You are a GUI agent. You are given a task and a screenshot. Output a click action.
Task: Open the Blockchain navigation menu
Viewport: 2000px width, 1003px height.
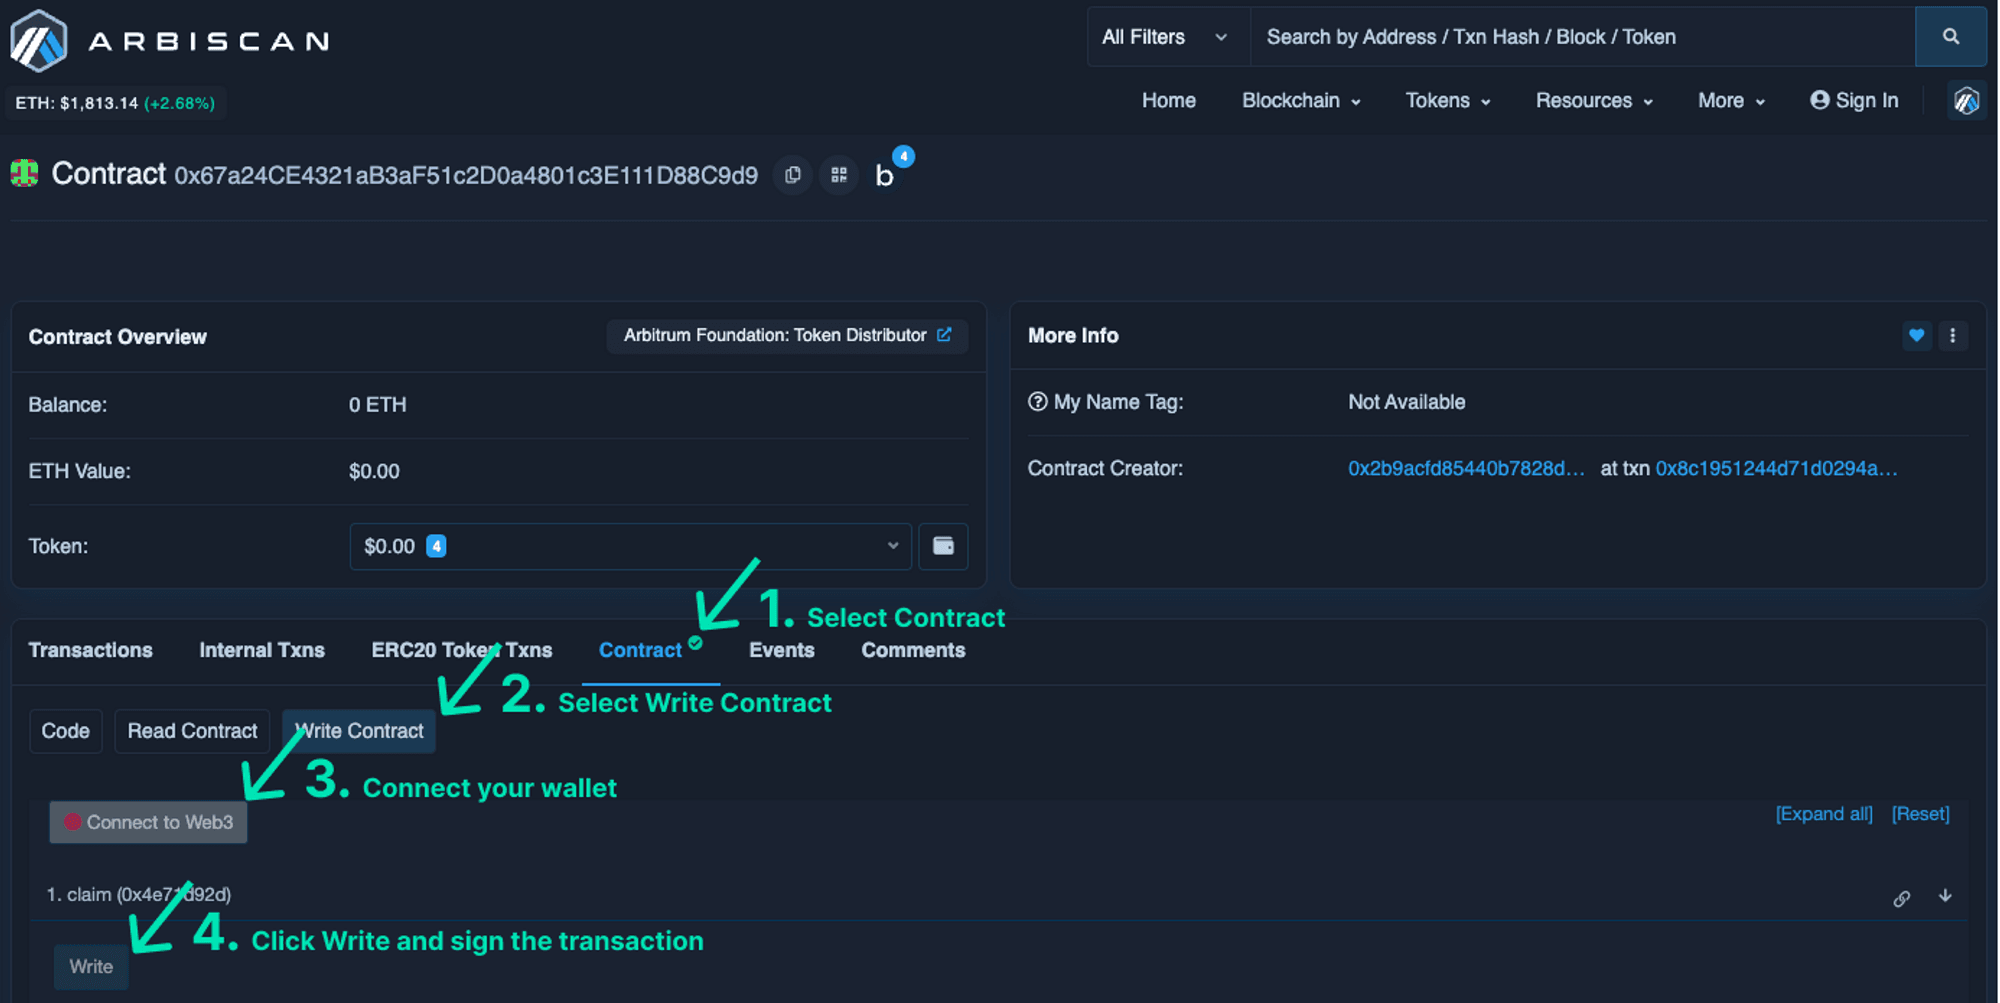[1300, 100]
